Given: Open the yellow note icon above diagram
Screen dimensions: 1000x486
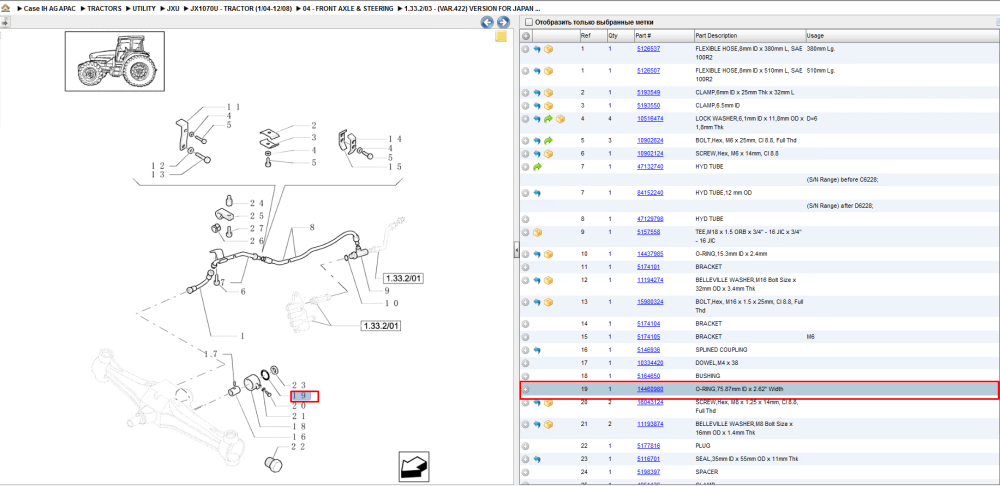Looking at the screenshot, I should [501, 36].
